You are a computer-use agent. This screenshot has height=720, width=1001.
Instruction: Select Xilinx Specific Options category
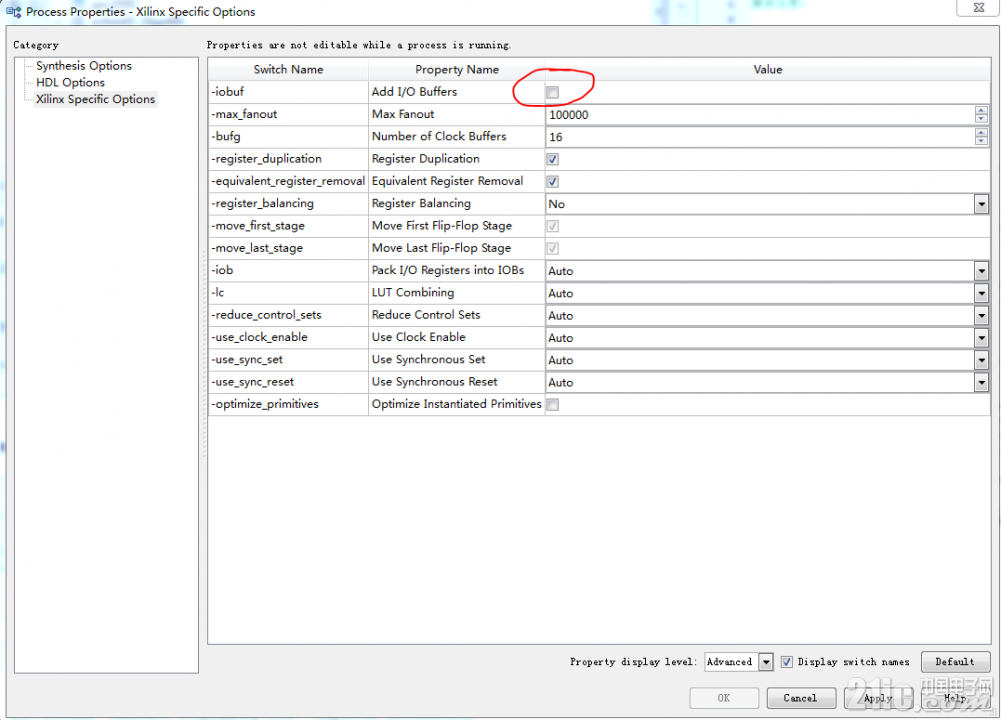pyautogui.click(x=95, y=99)
